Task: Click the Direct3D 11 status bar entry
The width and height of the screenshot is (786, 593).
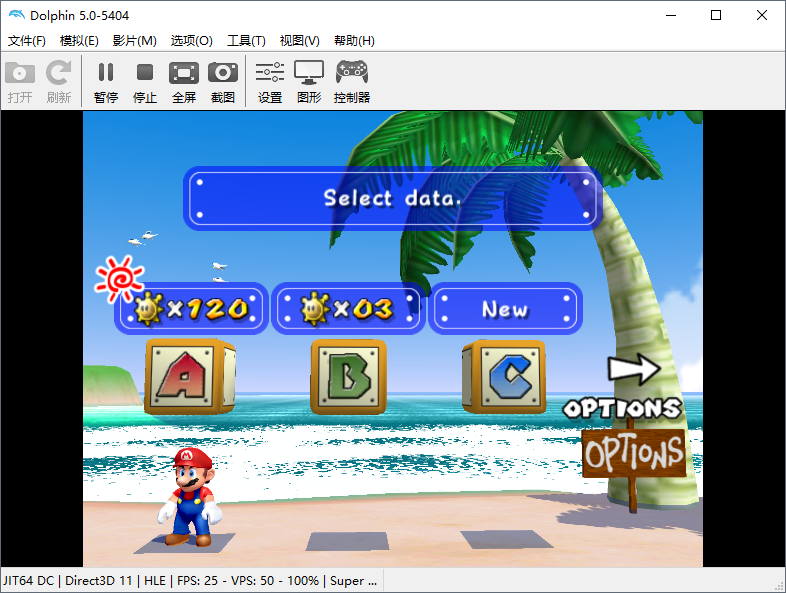Action: [99, 580]
